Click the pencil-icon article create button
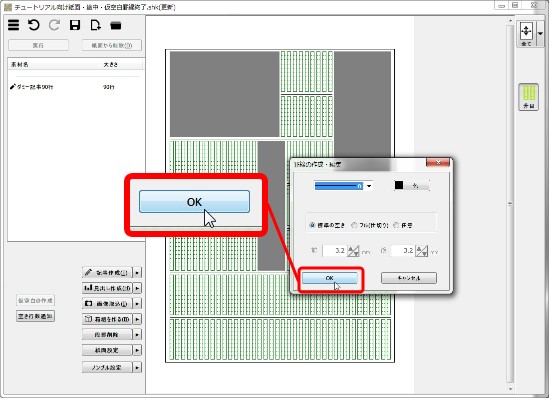The height and width of the screenshot is (398, 549). pyautogui.click(x=107, y=272)
